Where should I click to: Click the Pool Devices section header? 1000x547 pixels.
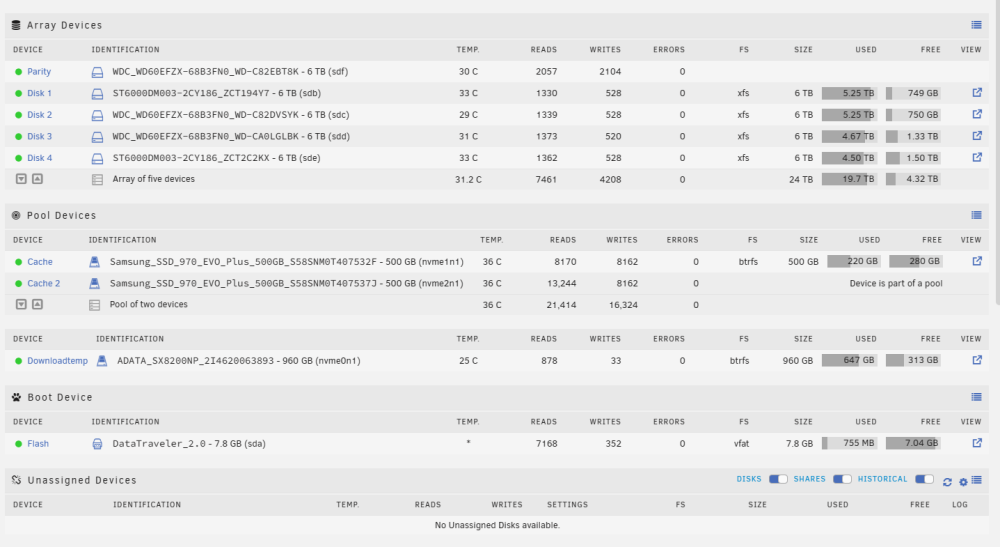[497, 215]
